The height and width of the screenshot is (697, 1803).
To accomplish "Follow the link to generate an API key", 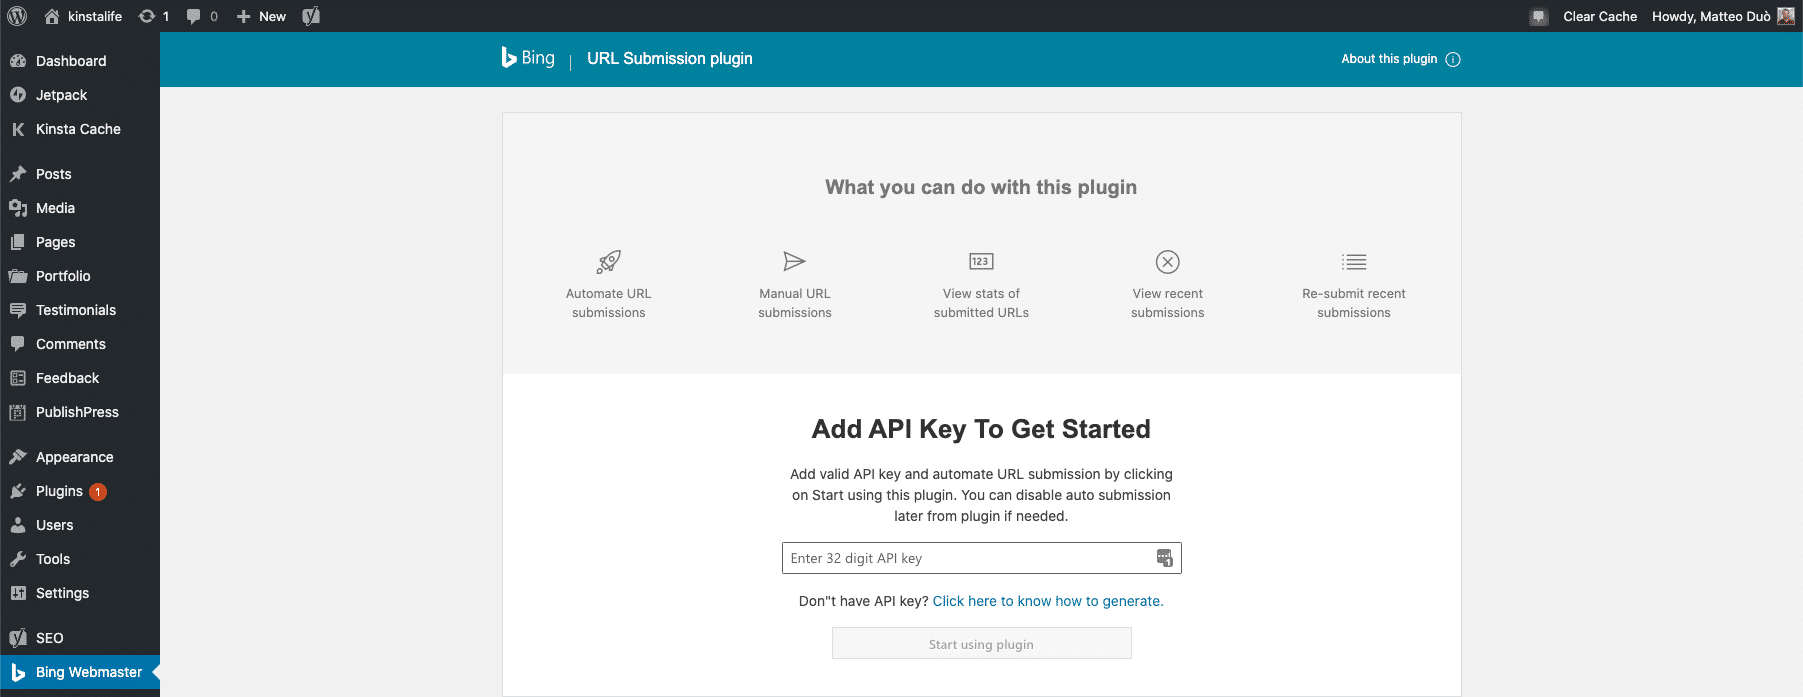I will click(x=1048, y=600).
